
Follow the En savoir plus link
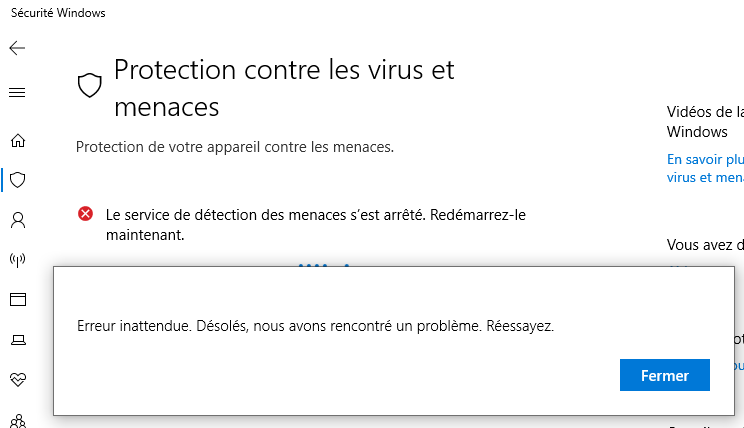(x=705, y=159)
